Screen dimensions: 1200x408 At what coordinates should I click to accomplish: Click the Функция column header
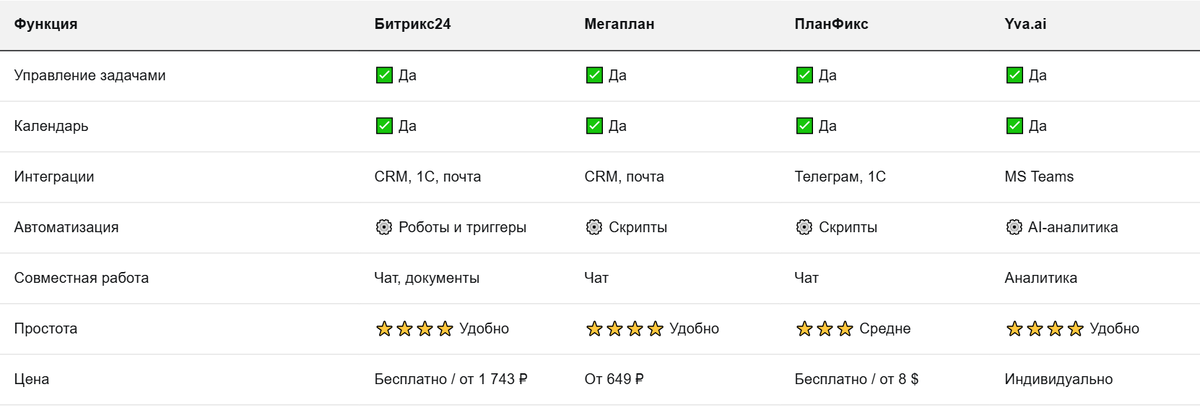pos(46,23)
